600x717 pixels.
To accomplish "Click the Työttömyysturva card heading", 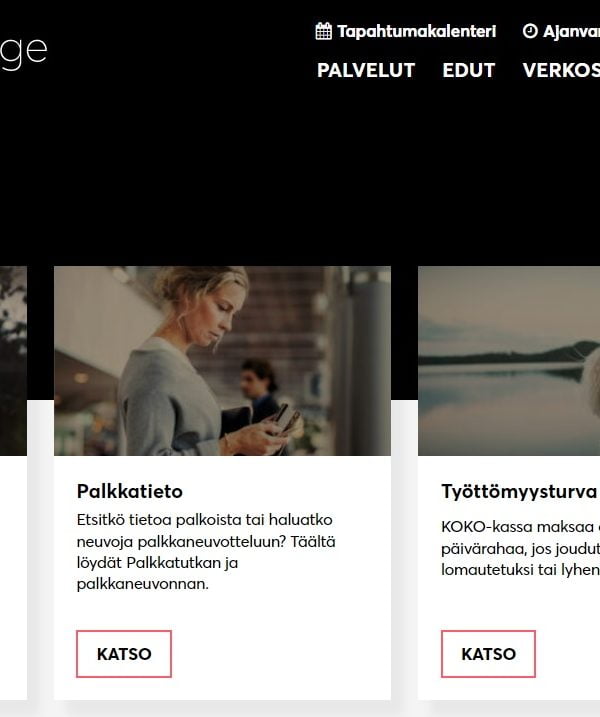I will [x=519, y=492].
